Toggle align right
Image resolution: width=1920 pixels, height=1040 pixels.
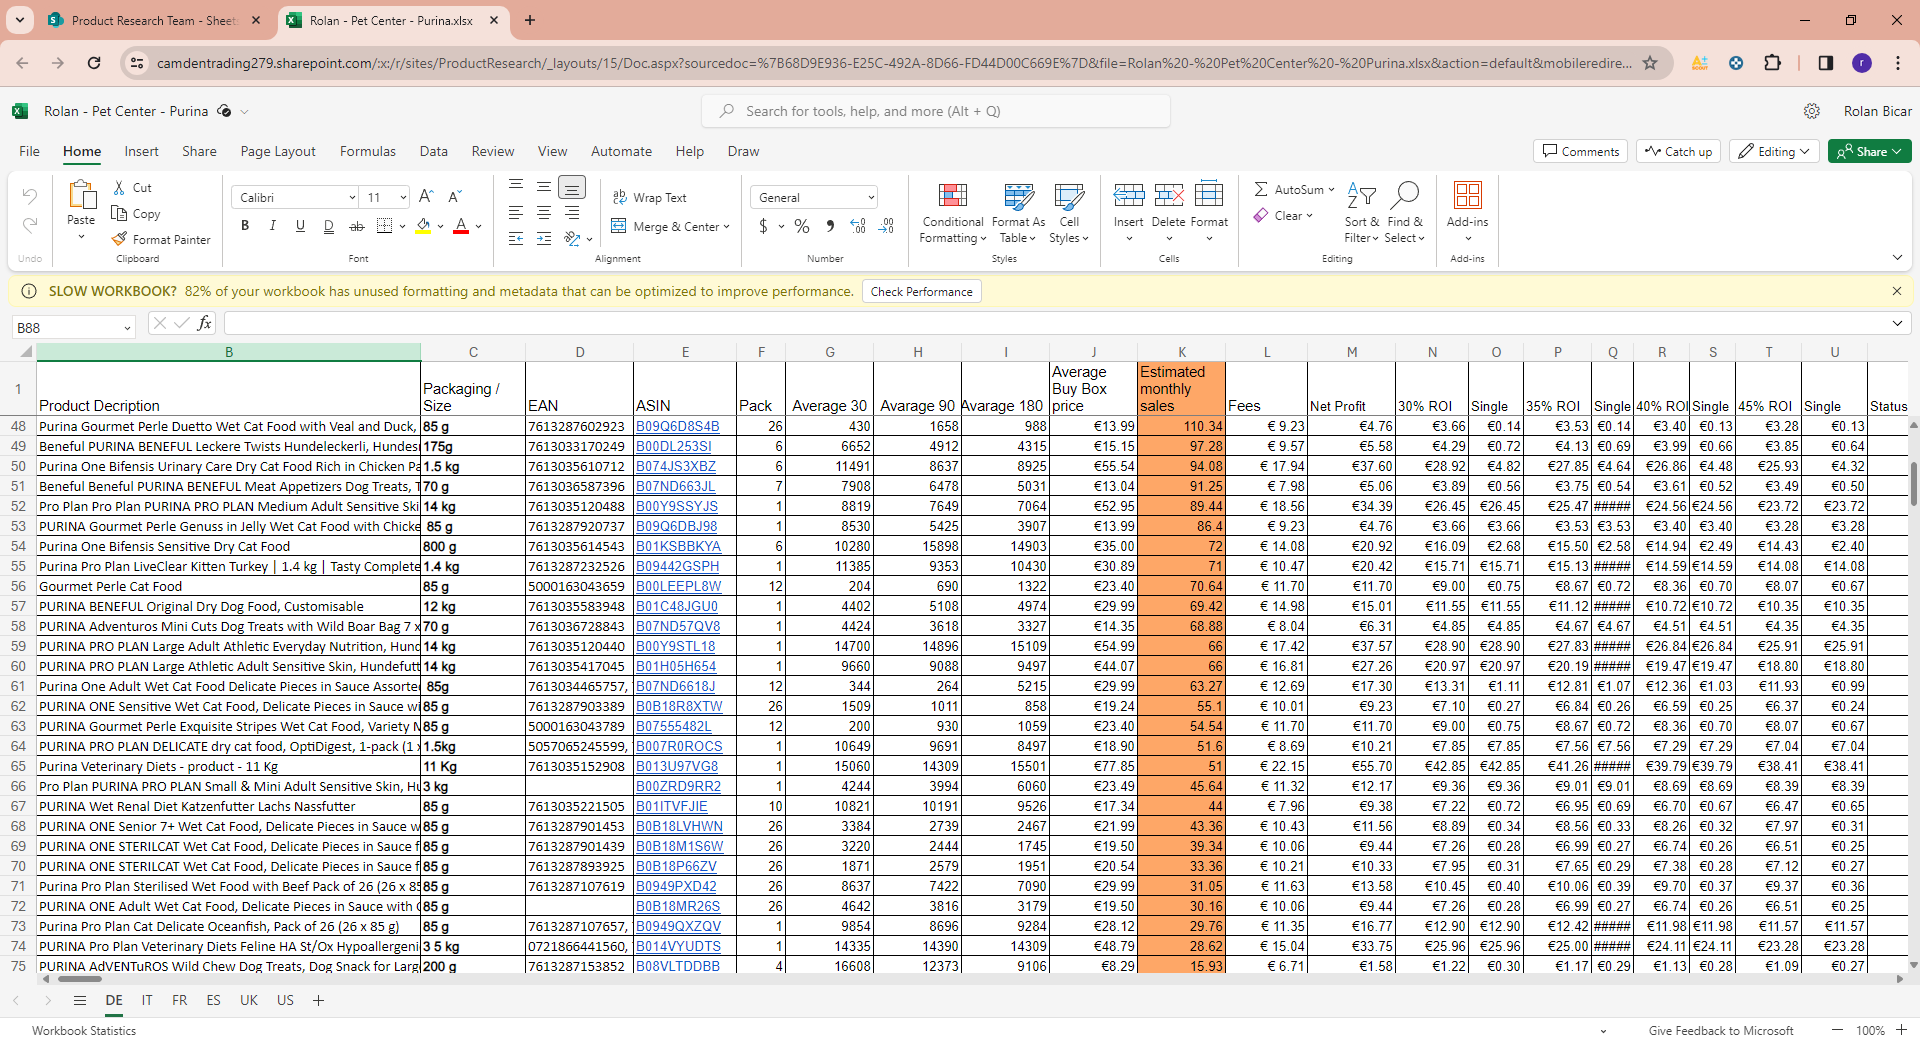click(x=571, y=213)
